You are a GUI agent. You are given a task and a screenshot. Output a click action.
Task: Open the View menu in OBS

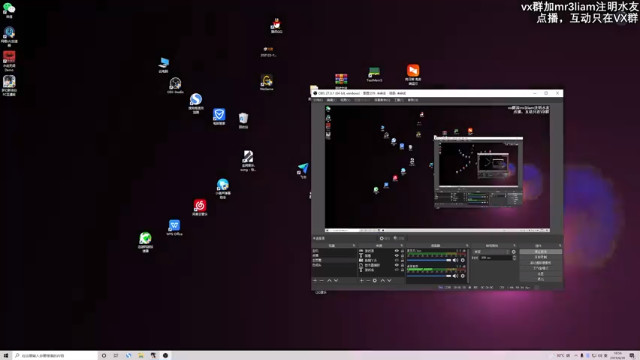click(x=345, y=100)
